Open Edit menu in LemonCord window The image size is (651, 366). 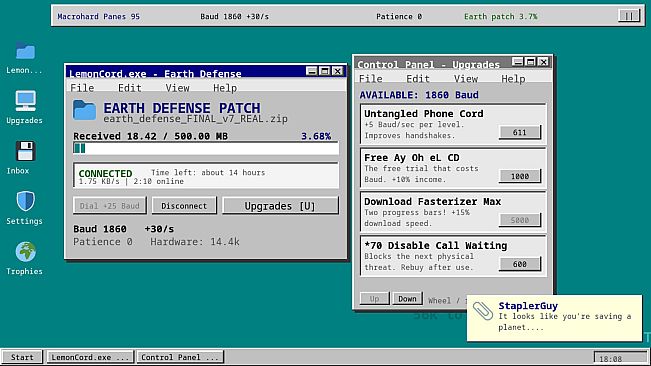130,88
